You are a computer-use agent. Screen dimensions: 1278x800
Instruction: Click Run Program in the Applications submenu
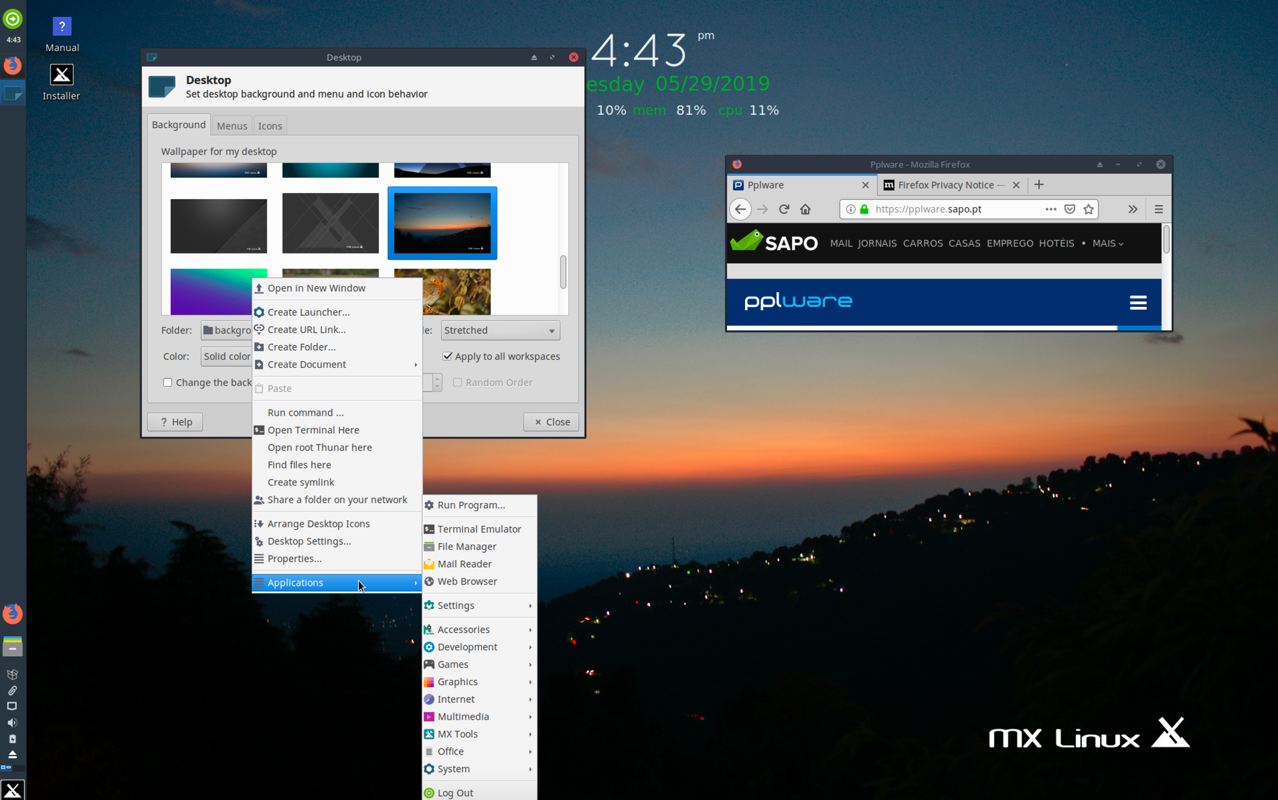coord(470,504)
